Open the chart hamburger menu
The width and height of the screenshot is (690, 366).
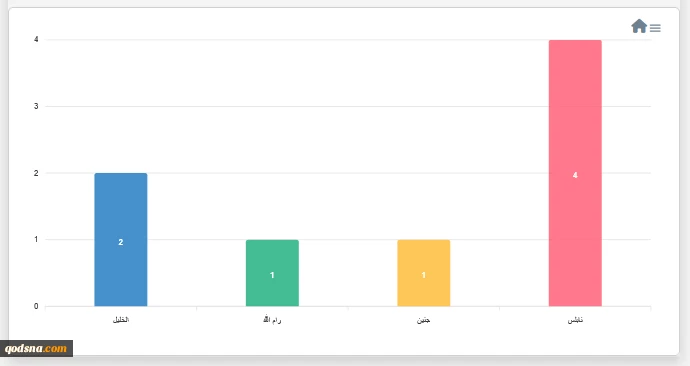pyautogui.click(x=655, y=28)
